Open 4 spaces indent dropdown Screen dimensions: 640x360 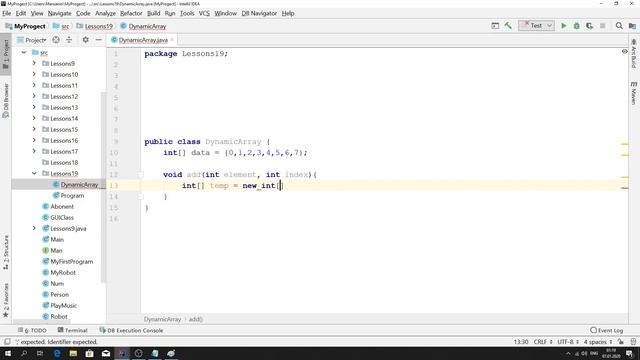(x=598, y=342)
